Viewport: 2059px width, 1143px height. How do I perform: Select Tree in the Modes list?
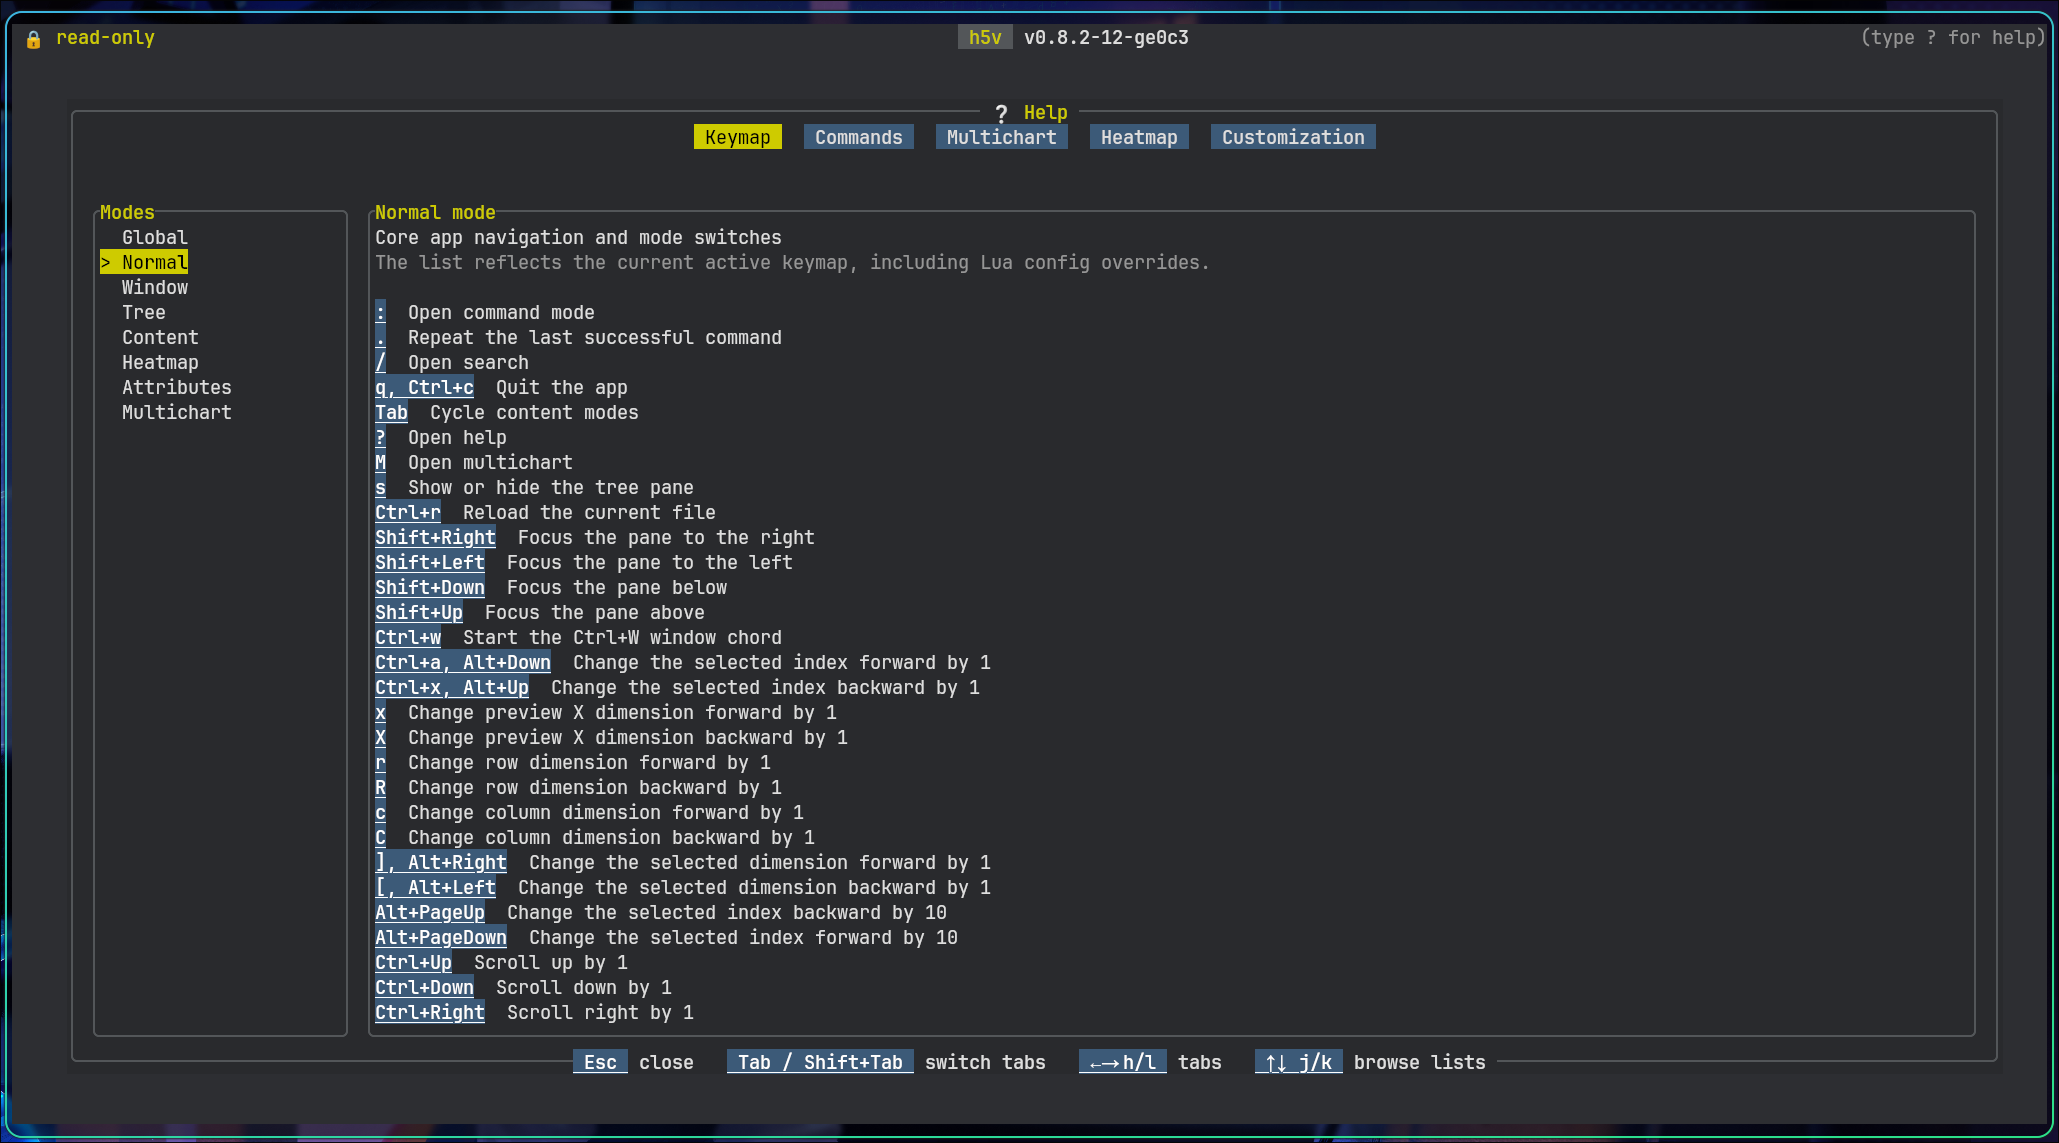tap(144, 313)
